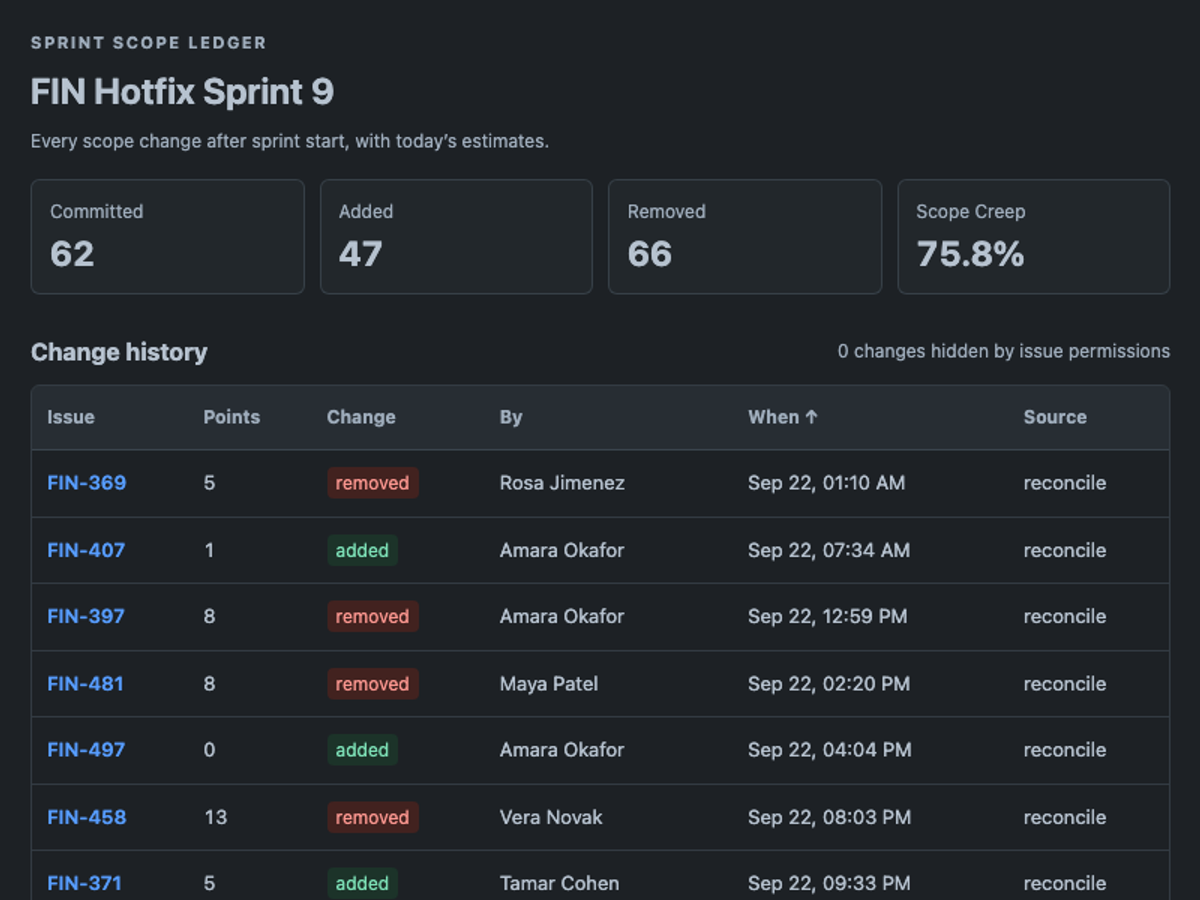The height and width of the screenshot is (900, 1200).
Task: Select the Committed 62 stat card
Action: click(x=167, y=237)
